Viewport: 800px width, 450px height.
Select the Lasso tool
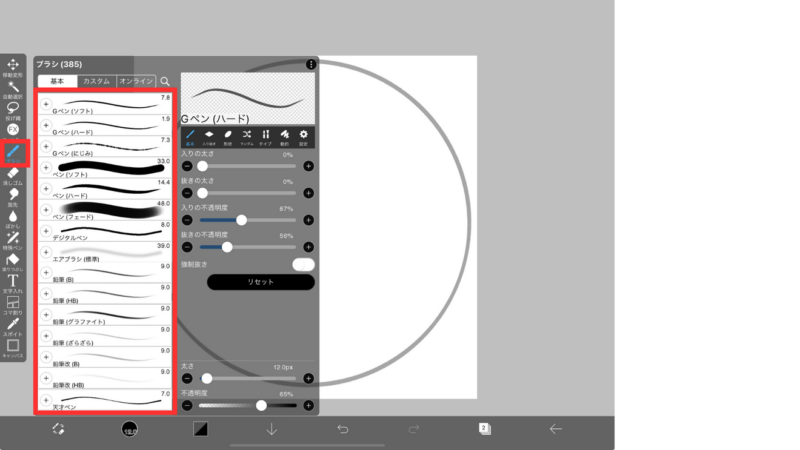point(13,109)
